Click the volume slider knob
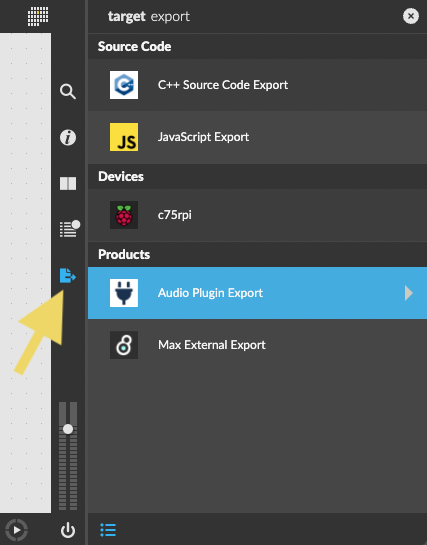This screenshot has width=427, height=545. point(68,429)
